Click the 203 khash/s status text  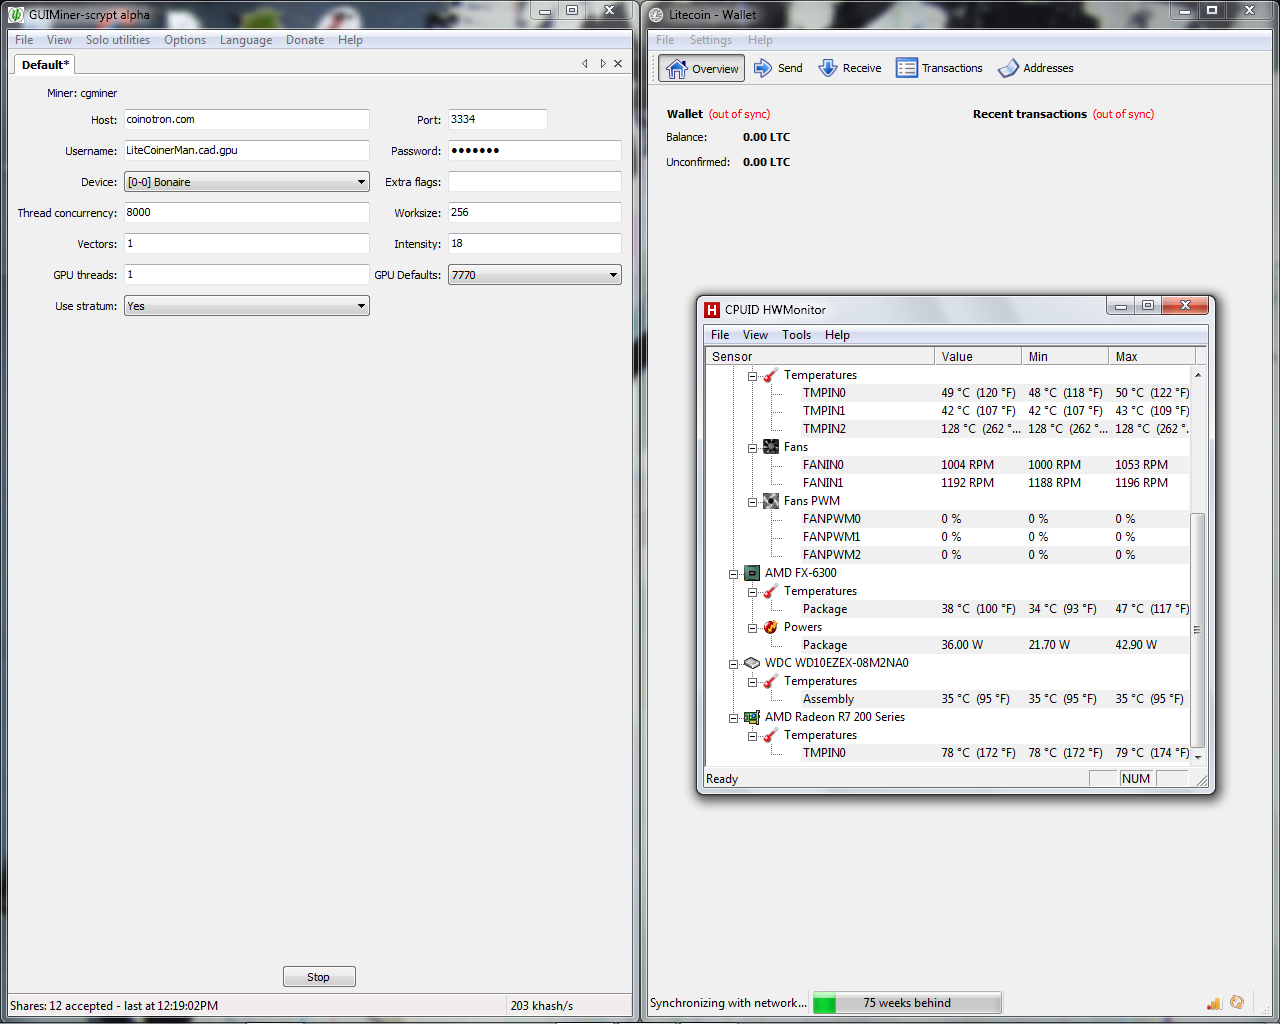point(542,1006)
